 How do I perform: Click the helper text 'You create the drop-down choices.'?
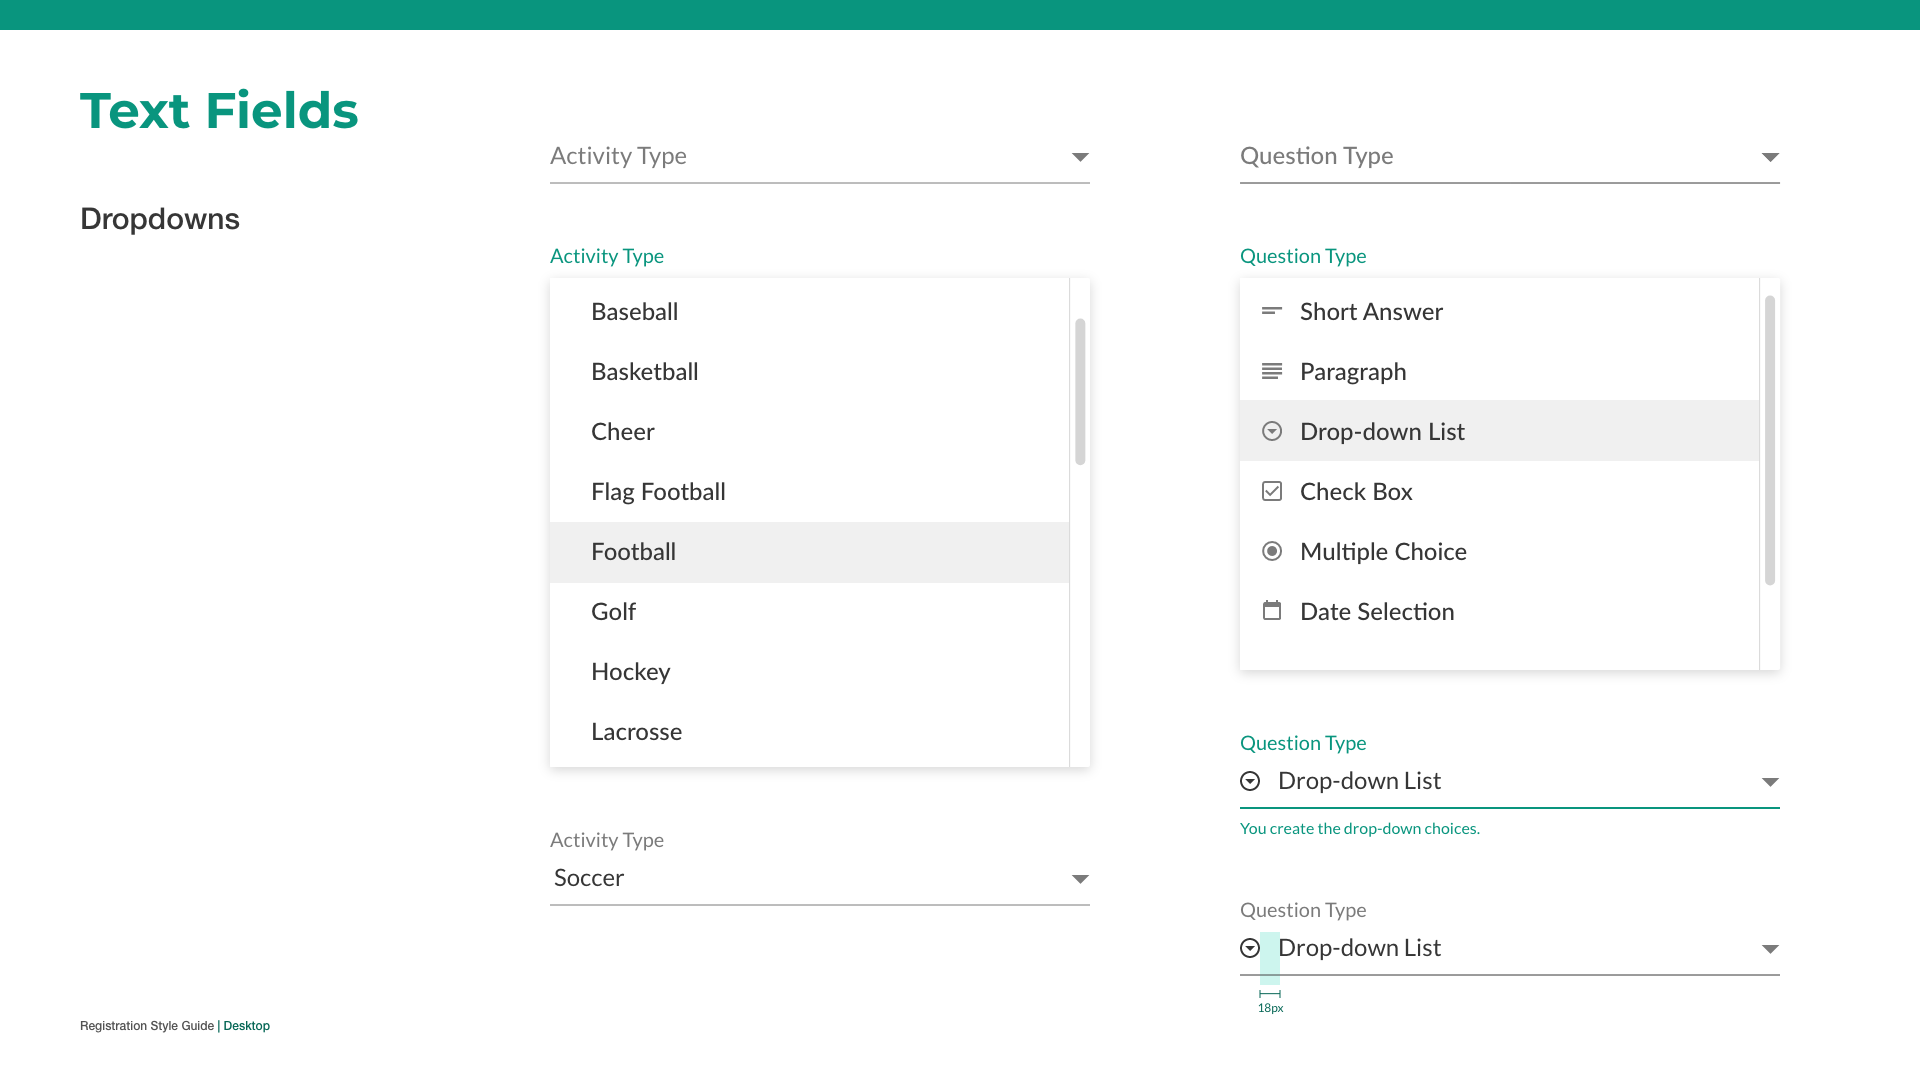point(1359,828)
